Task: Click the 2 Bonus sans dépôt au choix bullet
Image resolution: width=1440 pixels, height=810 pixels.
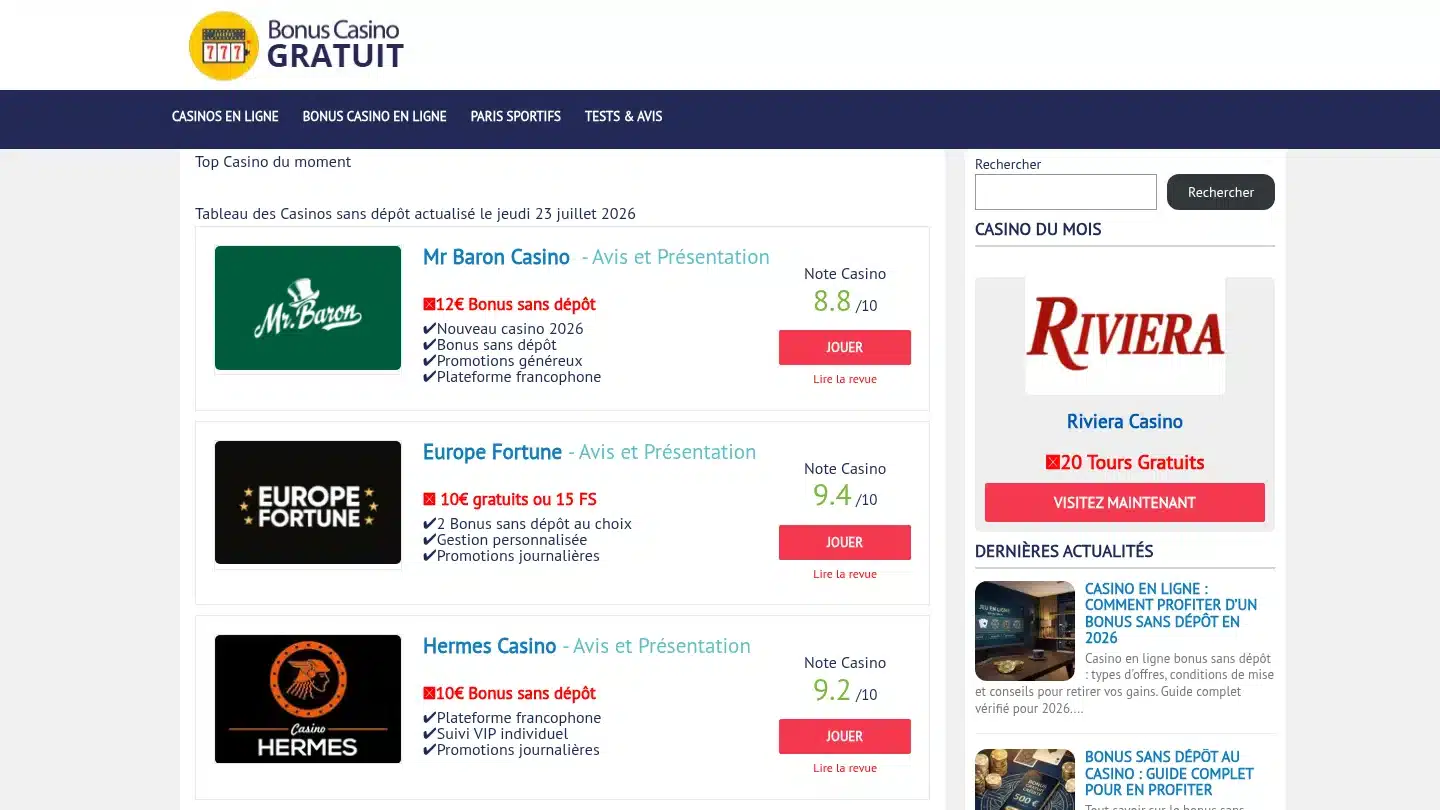Action: (527, 524)
